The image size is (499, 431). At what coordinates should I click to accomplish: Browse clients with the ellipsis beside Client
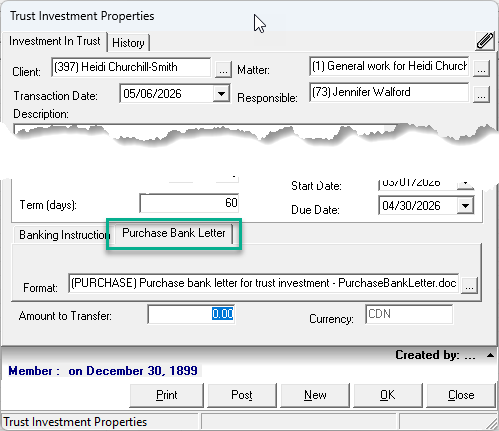pos(223,69)
